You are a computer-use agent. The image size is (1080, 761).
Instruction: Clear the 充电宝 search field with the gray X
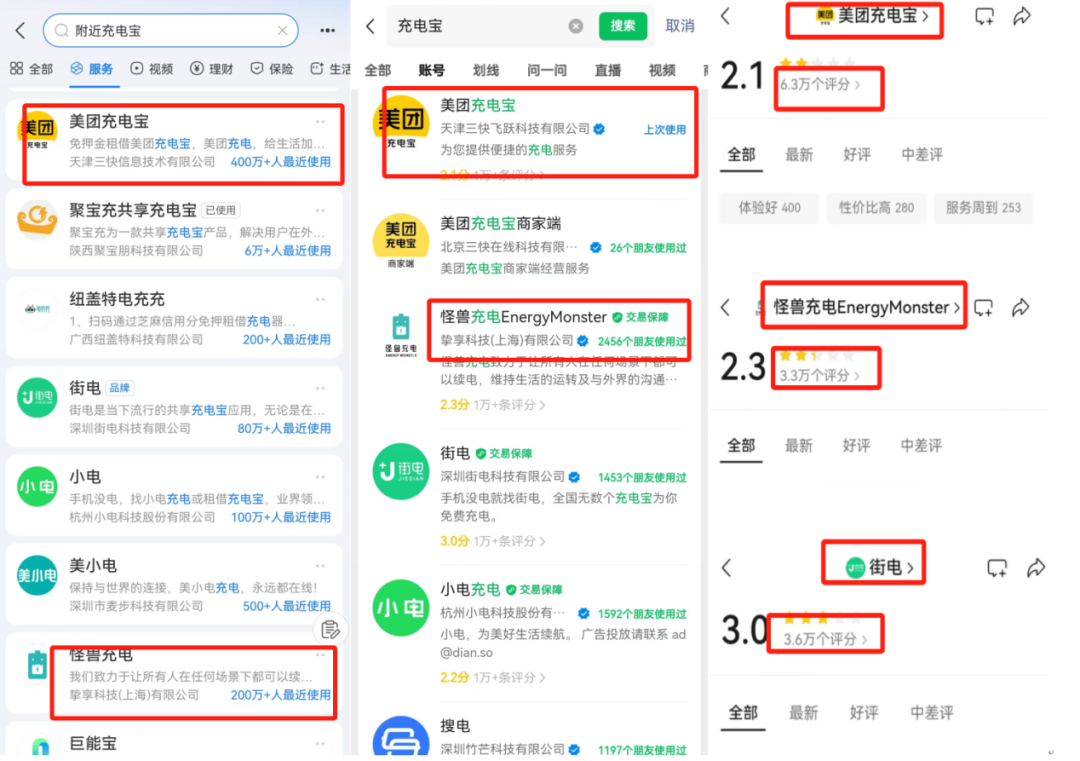[576, 26]
